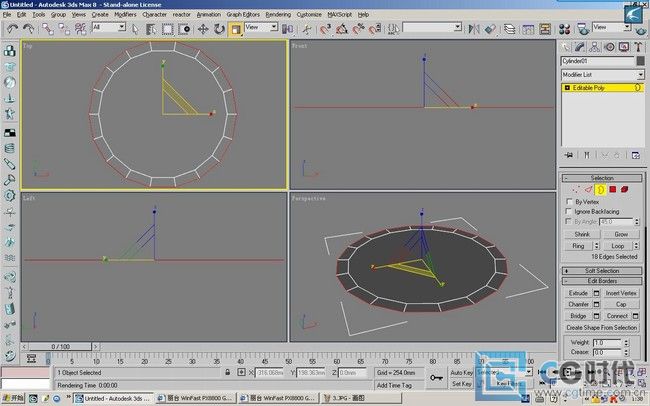The height and width of the screenshot is (406, 650).
Task: Open the Modify panel tab
Action: tap(580, 47)
